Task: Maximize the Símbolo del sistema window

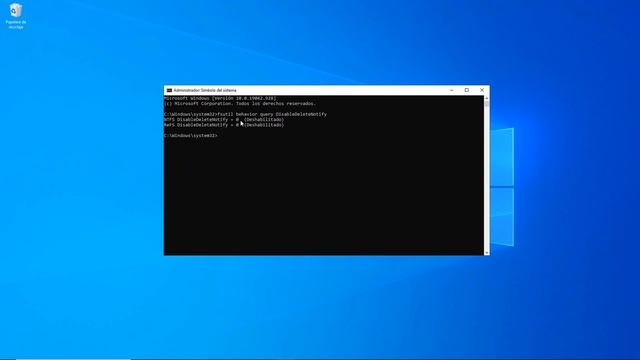Action: (467, 90)
